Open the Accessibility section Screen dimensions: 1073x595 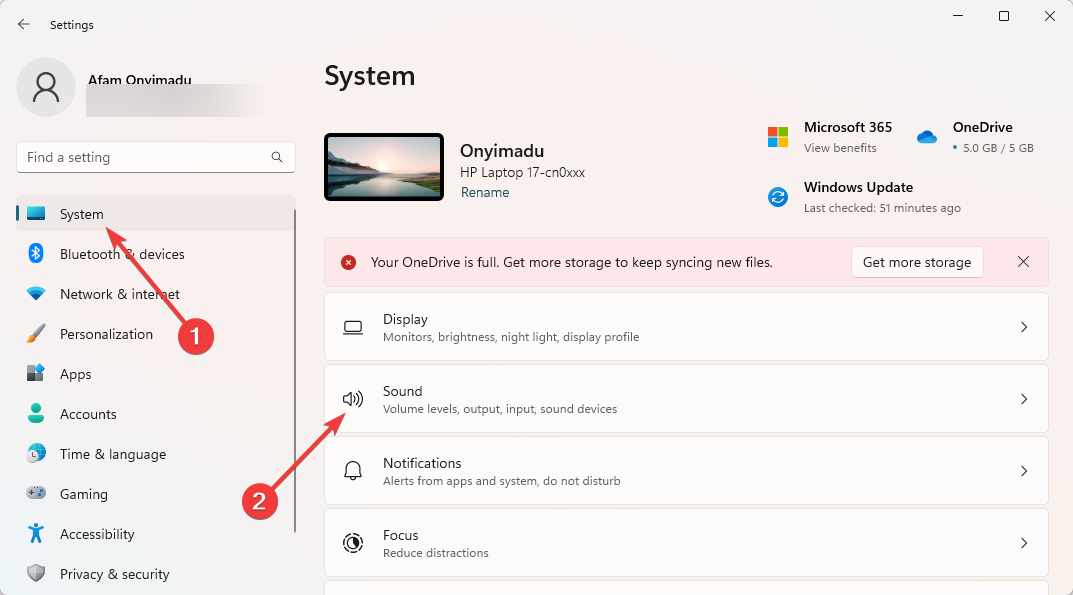(x=156, y=534)
